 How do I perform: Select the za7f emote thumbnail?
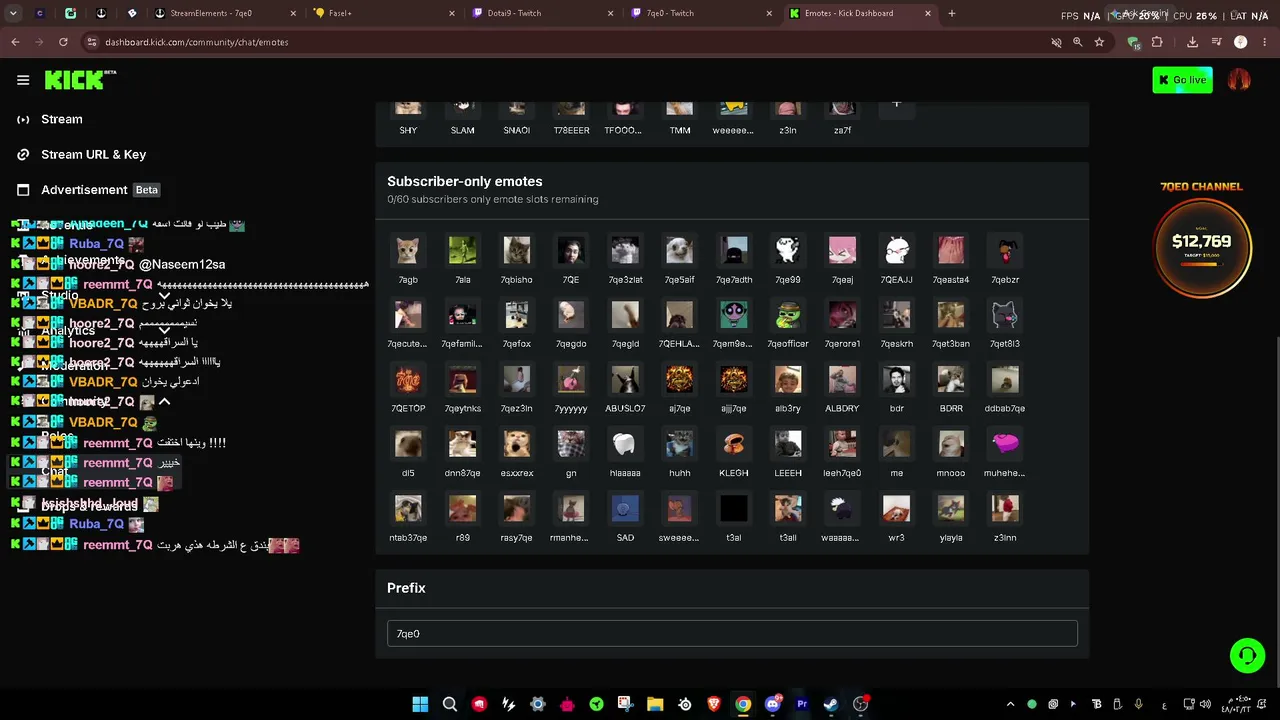[x=842, y=108]
